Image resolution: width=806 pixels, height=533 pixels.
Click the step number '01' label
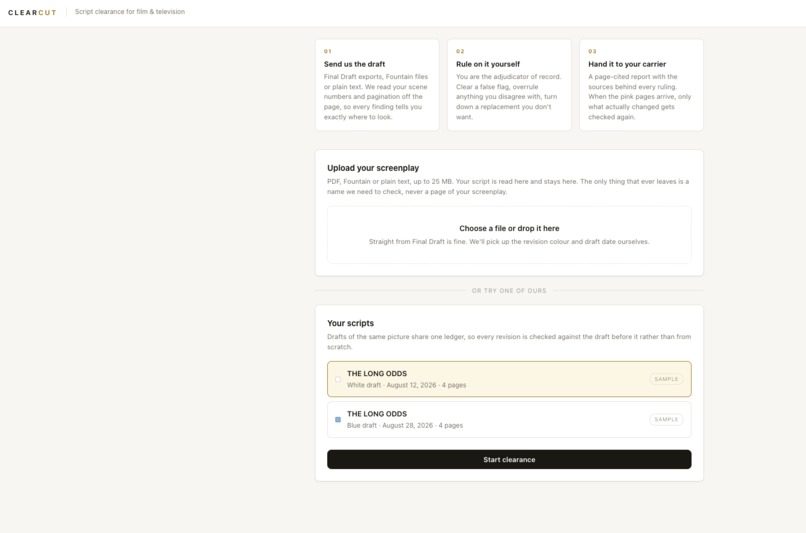click(x=327, y=51)
